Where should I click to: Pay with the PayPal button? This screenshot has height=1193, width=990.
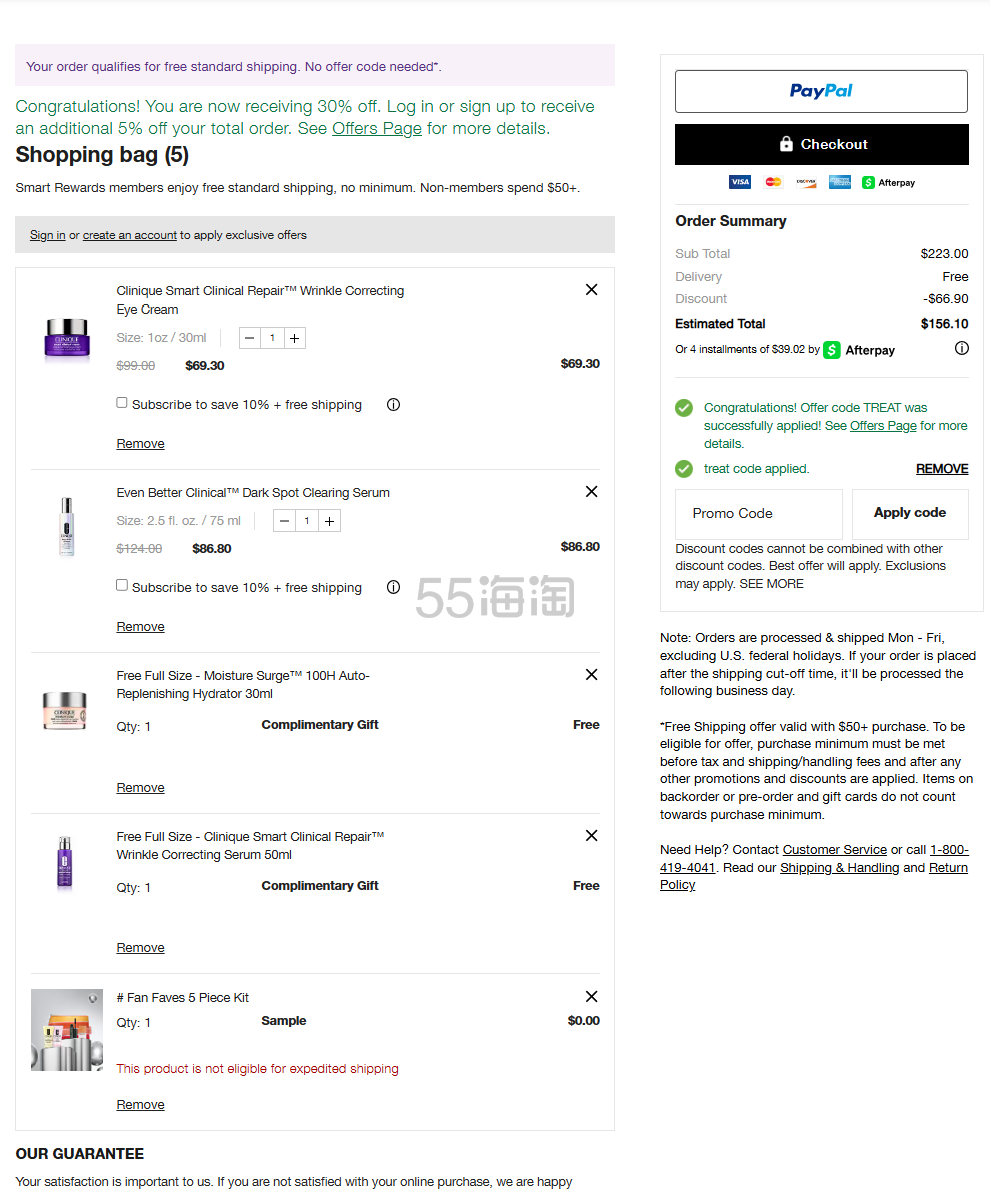click(822, 91)
